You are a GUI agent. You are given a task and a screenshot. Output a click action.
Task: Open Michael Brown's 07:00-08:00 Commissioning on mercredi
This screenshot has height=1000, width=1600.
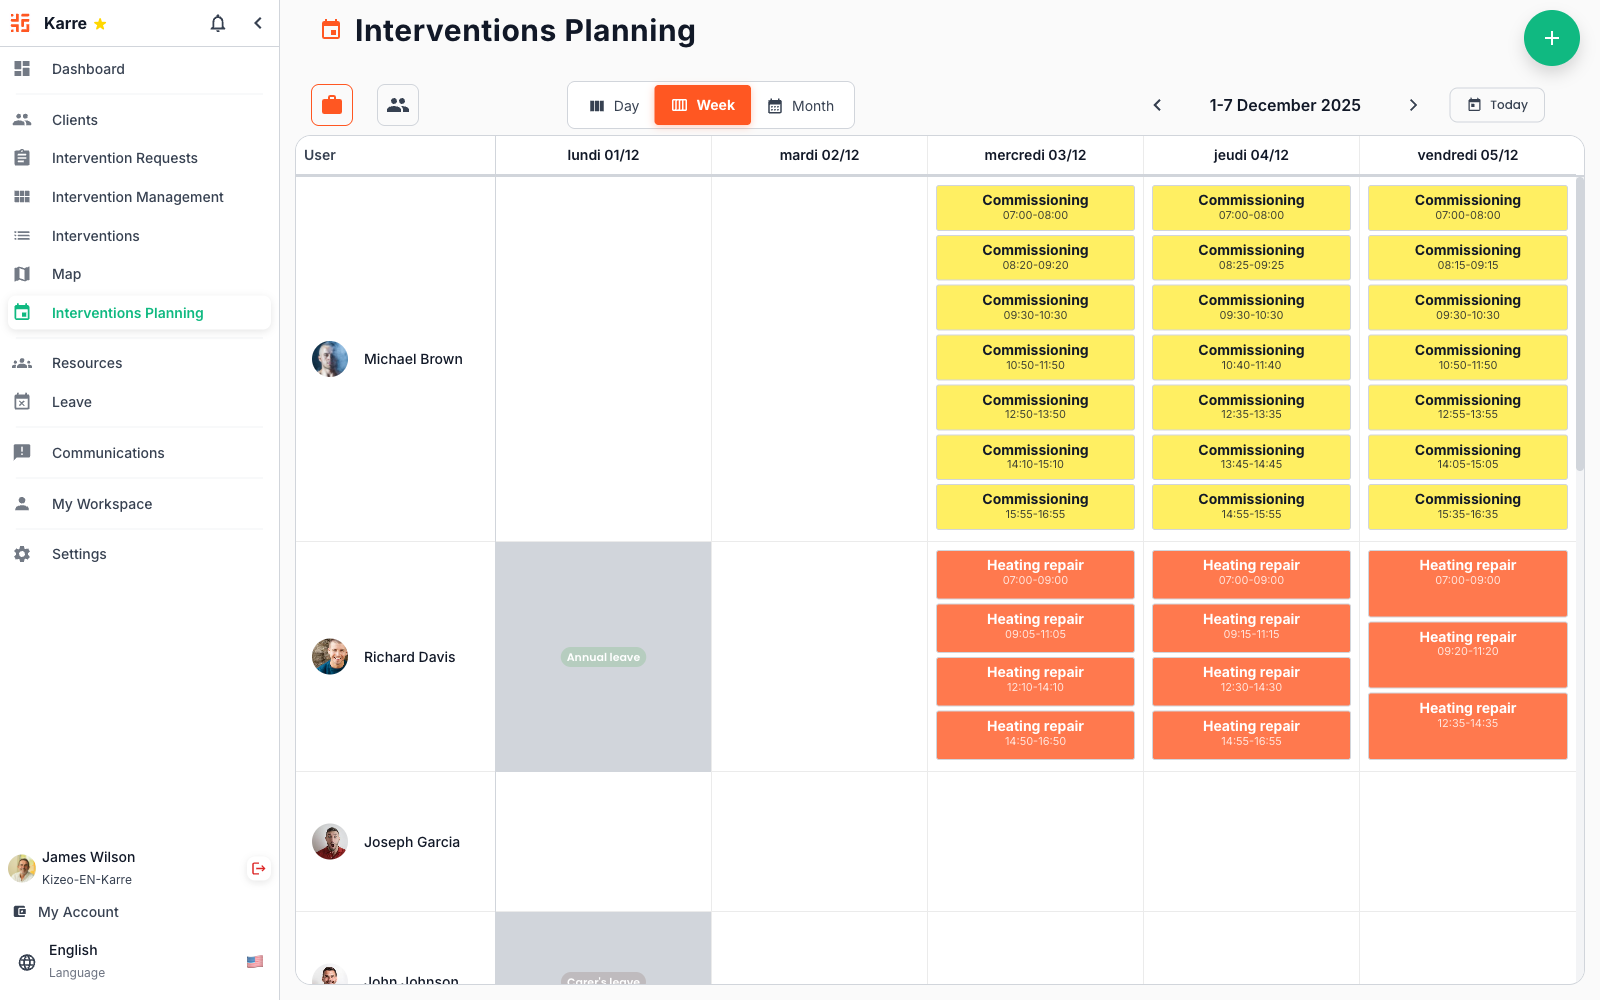coord(1035,207)
